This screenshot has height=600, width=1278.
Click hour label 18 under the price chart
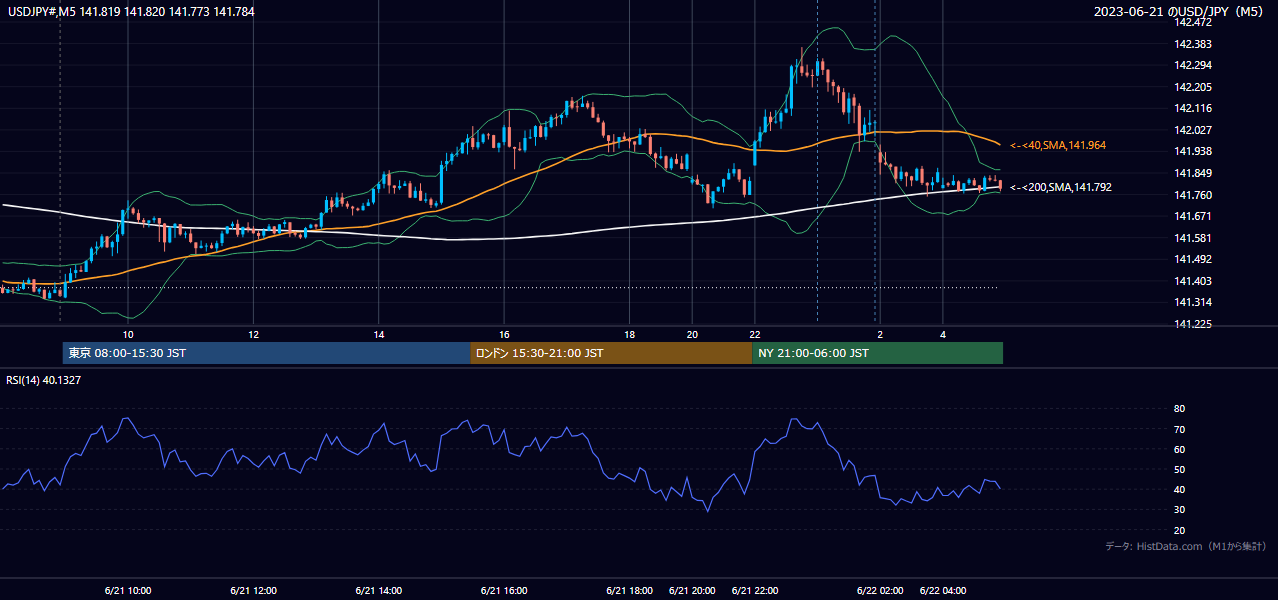(x=630, y=334)
